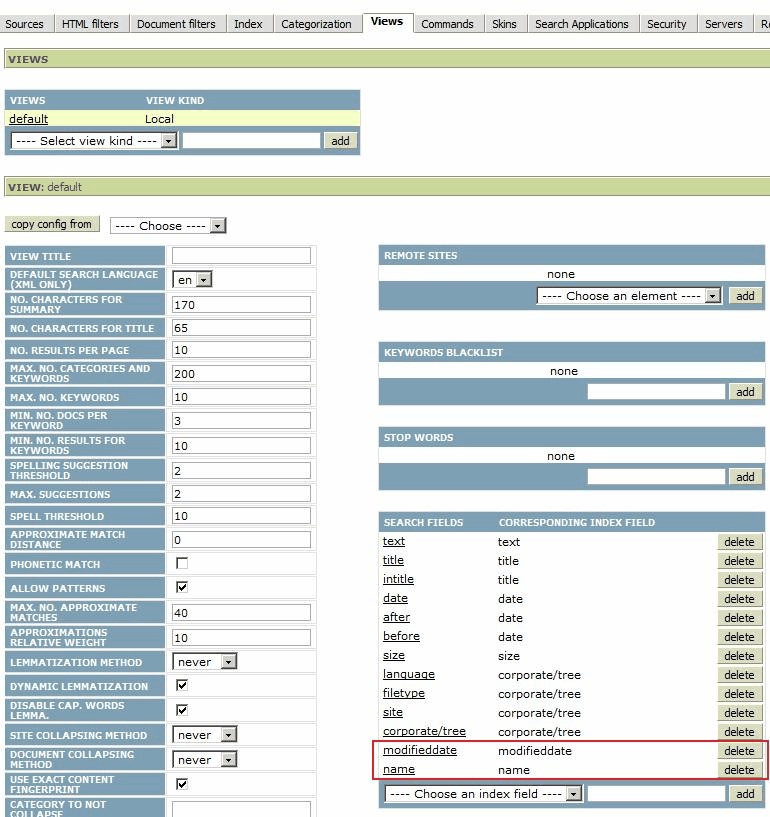Switch to Search Applications tab
This screenshot has width=770, height=817.
click(x=581, y=24)
